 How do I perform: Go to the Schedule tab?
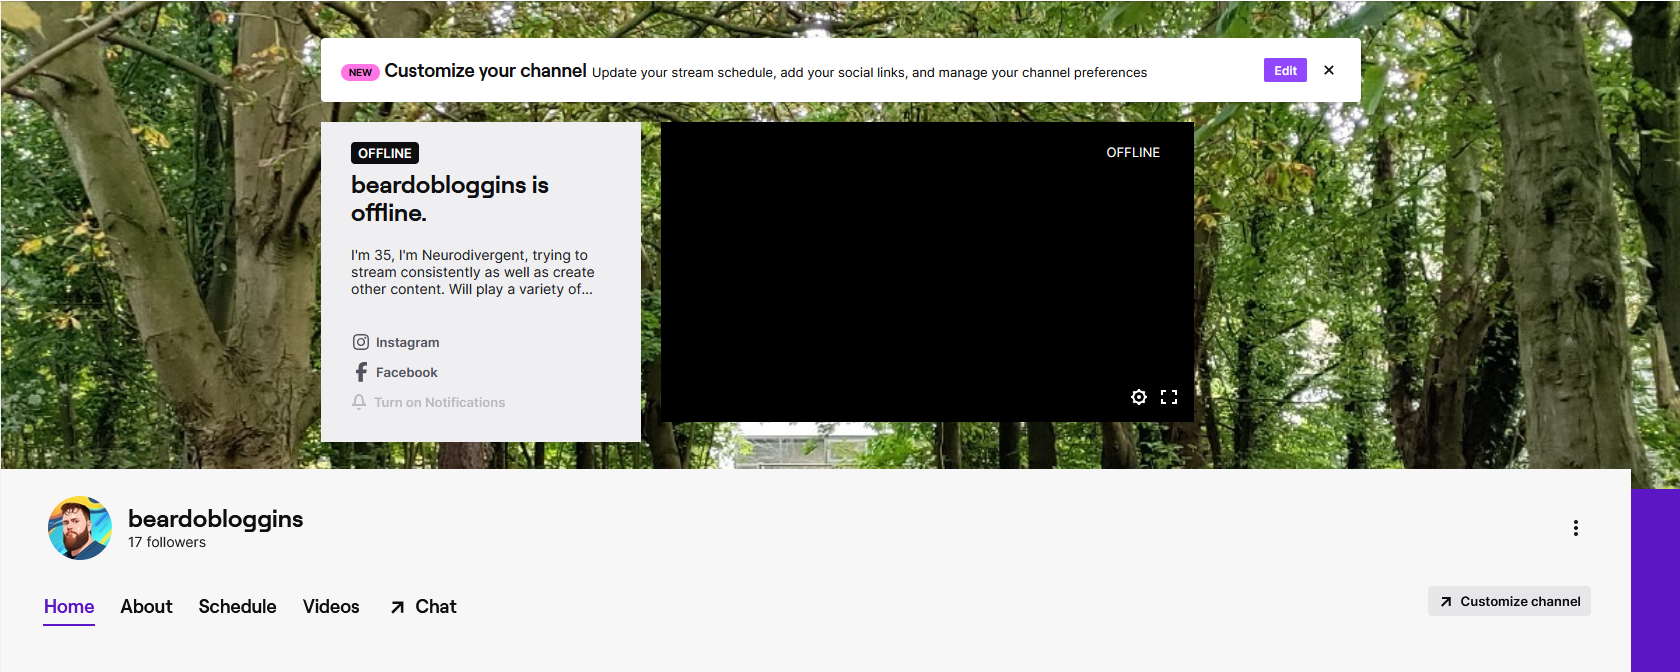tap(237, 607)
